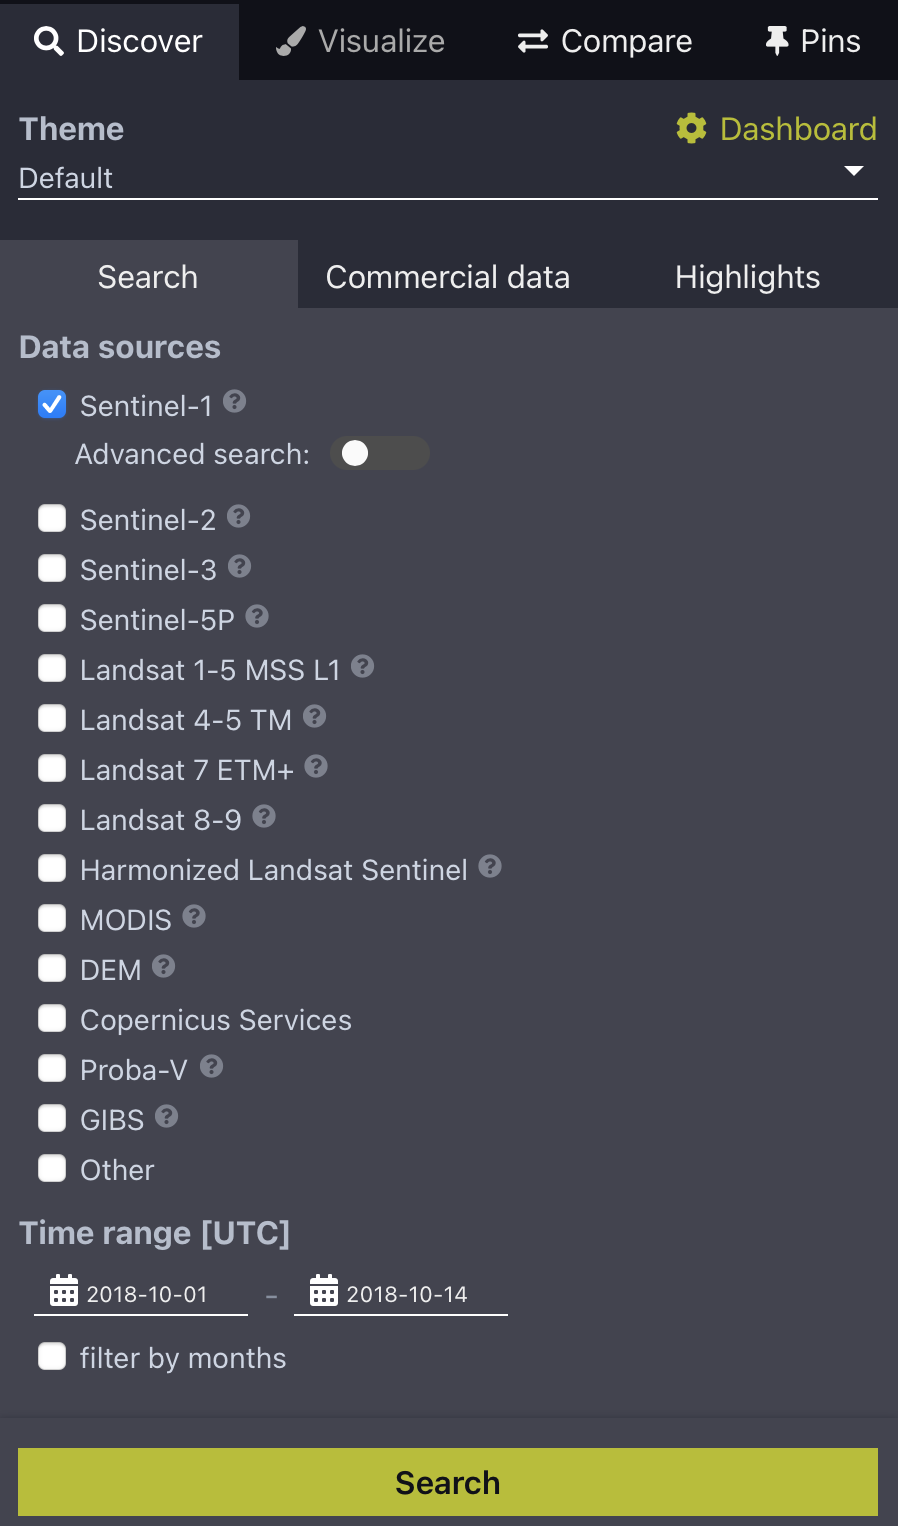
Task: Select the Other data sources checkbox
Action: pyautogui.click(x=52, y=1169)
